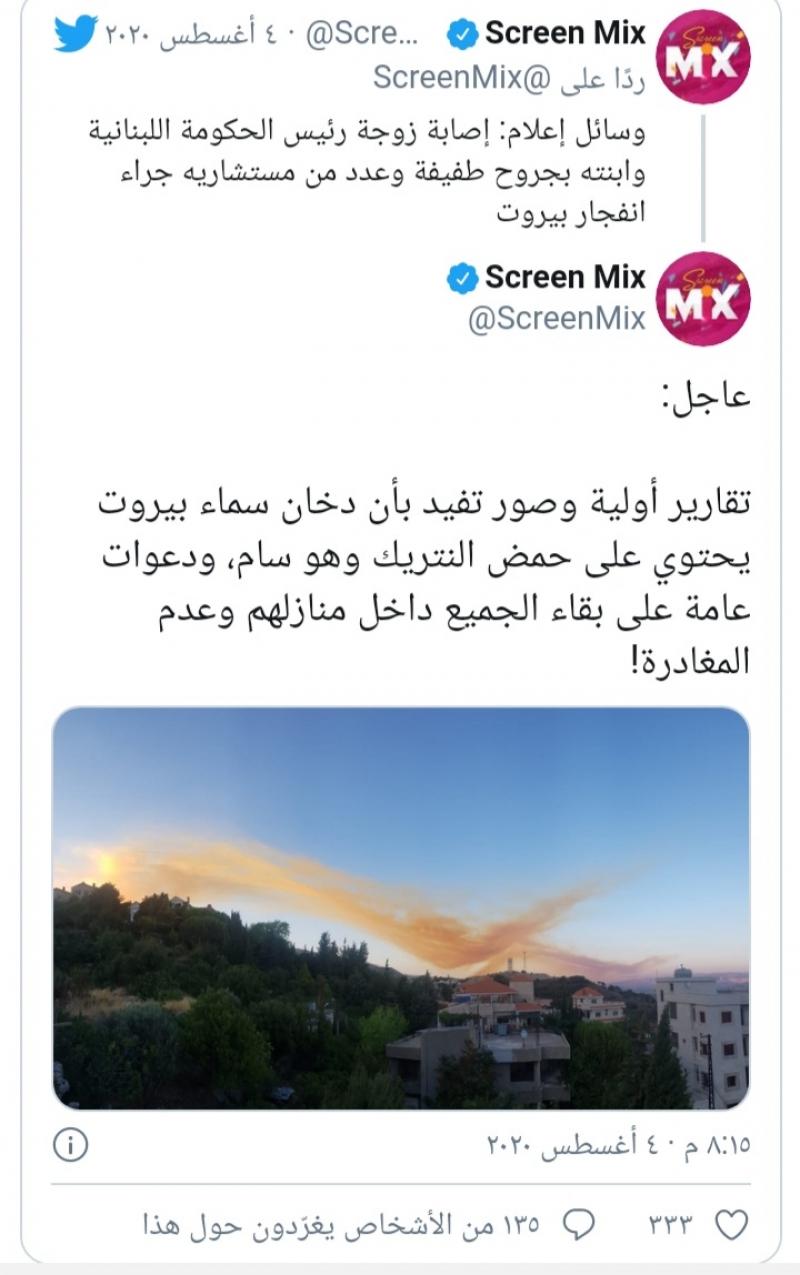Open the top Screen Mix display name

point(566,34)
